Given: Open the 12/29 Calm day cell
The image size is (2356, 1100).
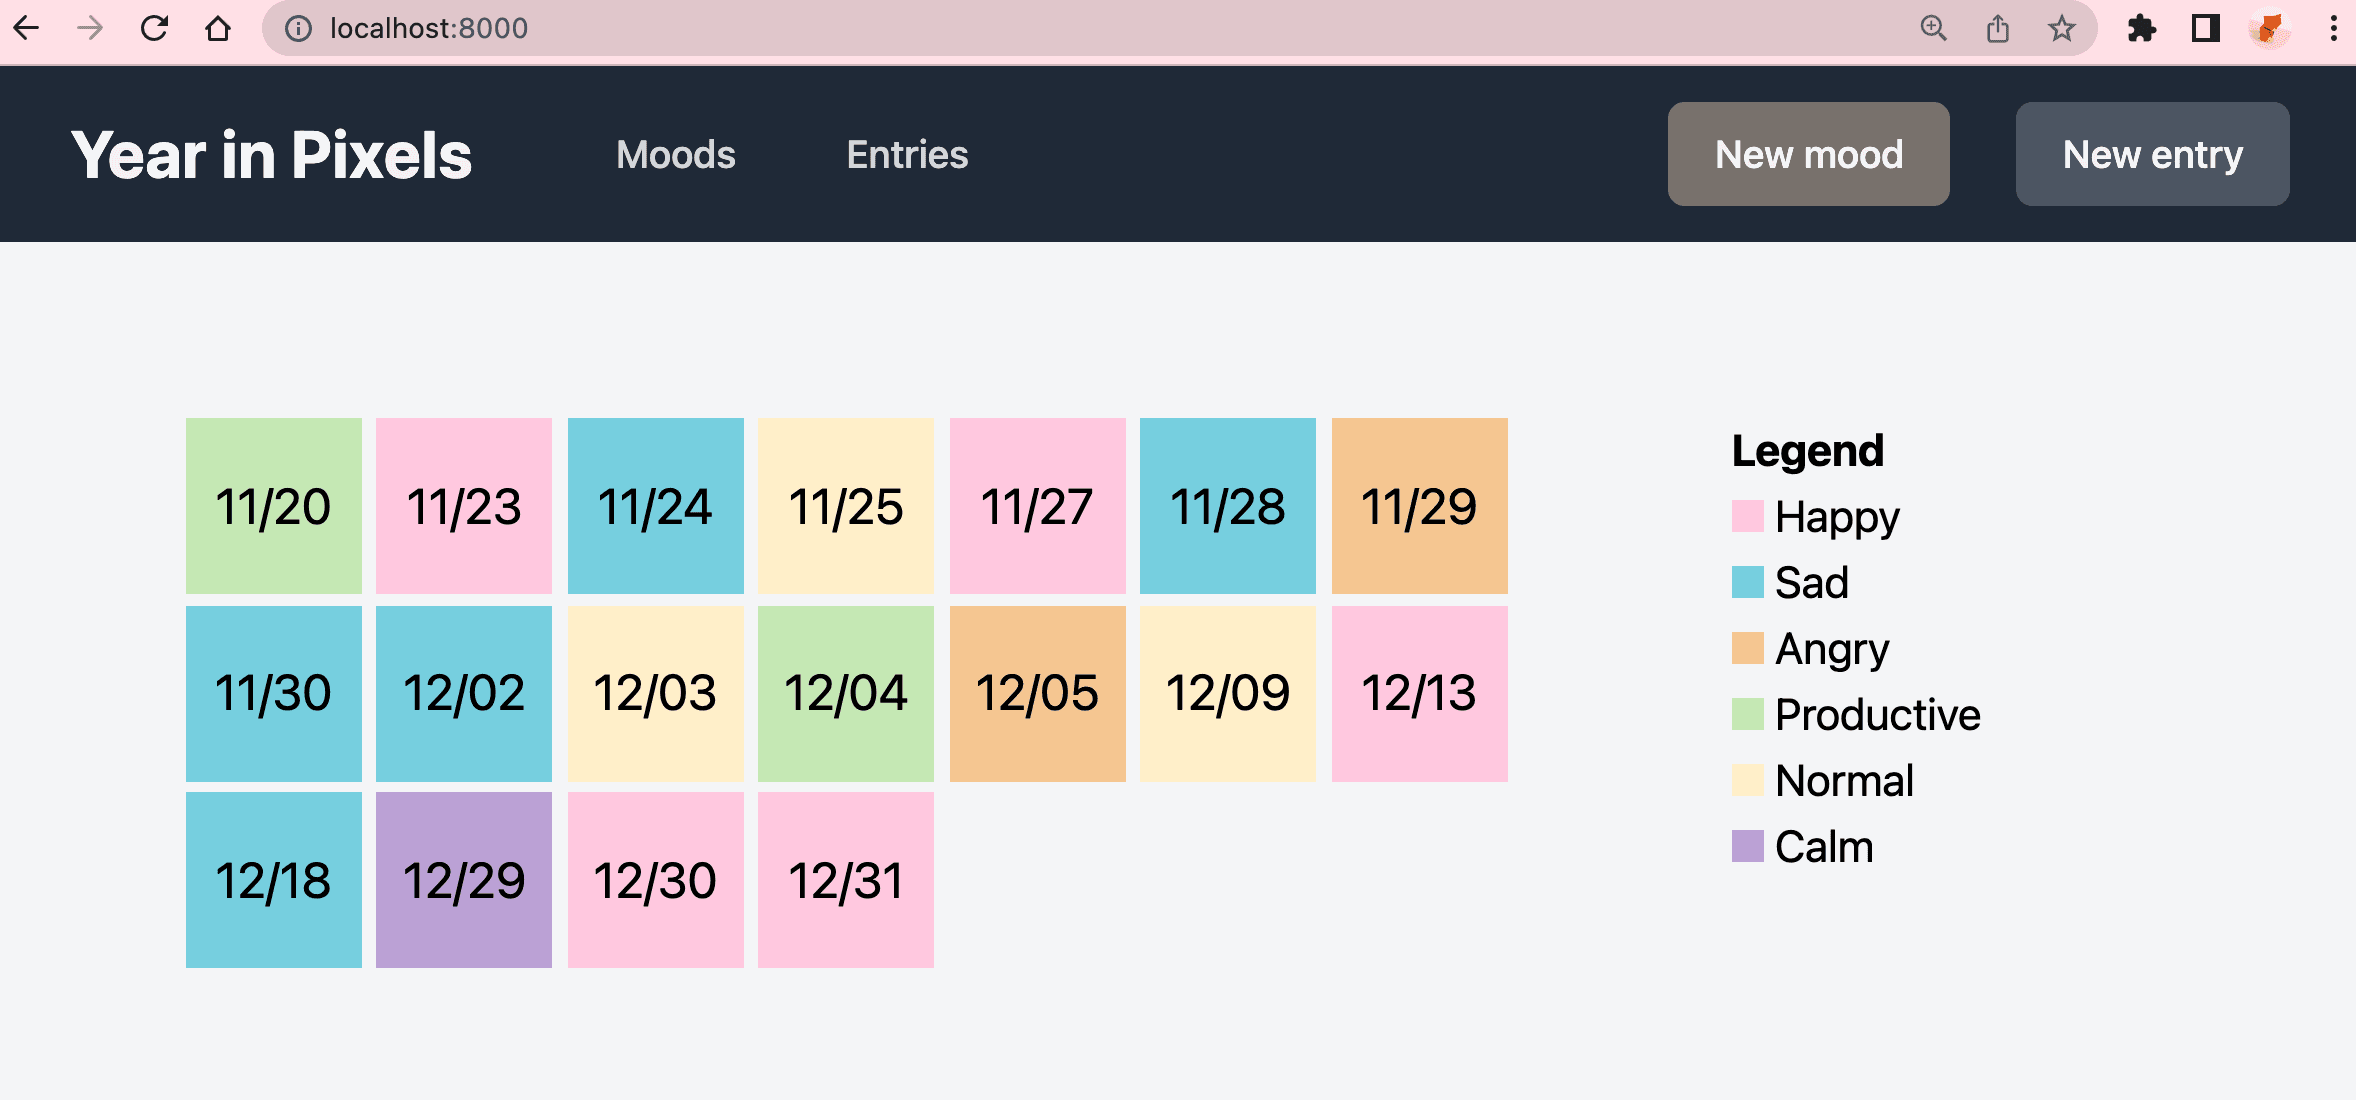Looking at the screenshot, I should coord(464,880).
